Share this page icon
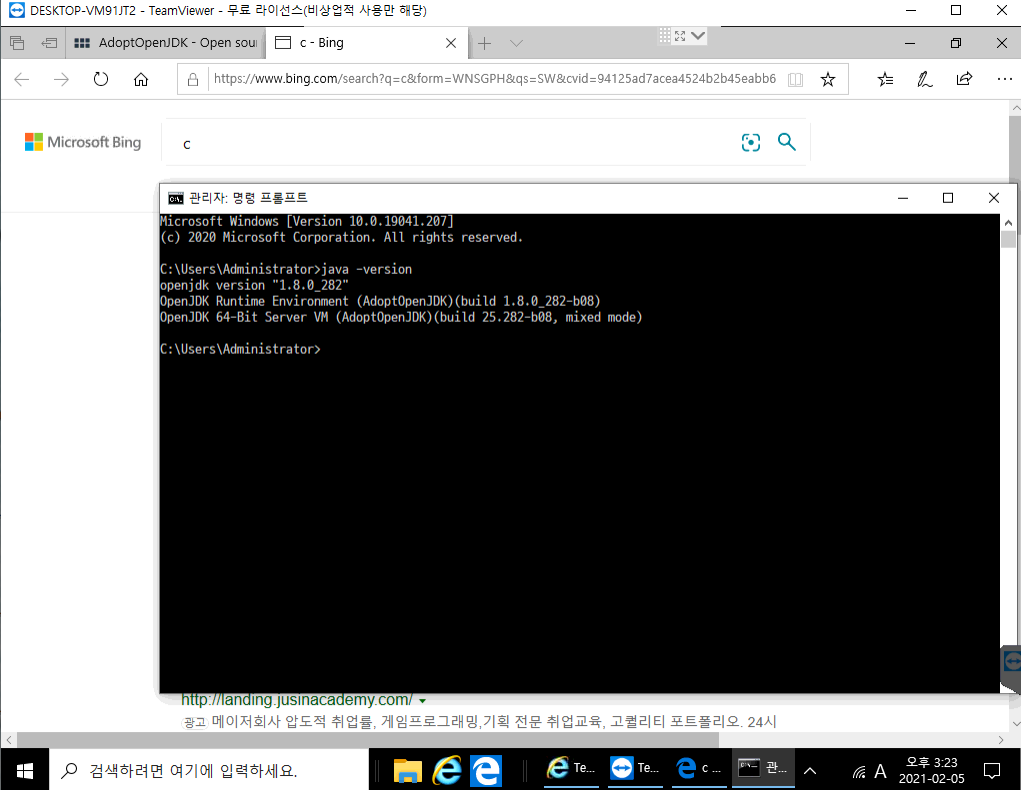The image size is (1021, 790). (964, 79)
